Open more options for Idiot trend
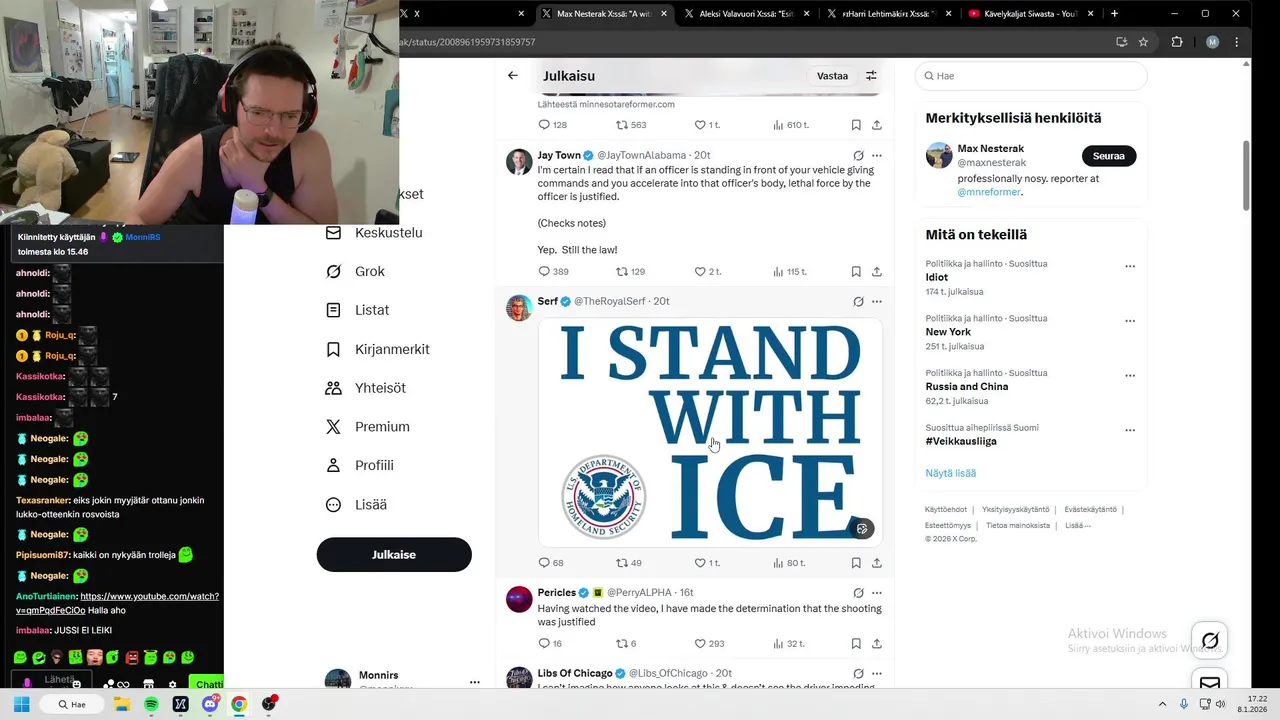 pos(1130,267)
